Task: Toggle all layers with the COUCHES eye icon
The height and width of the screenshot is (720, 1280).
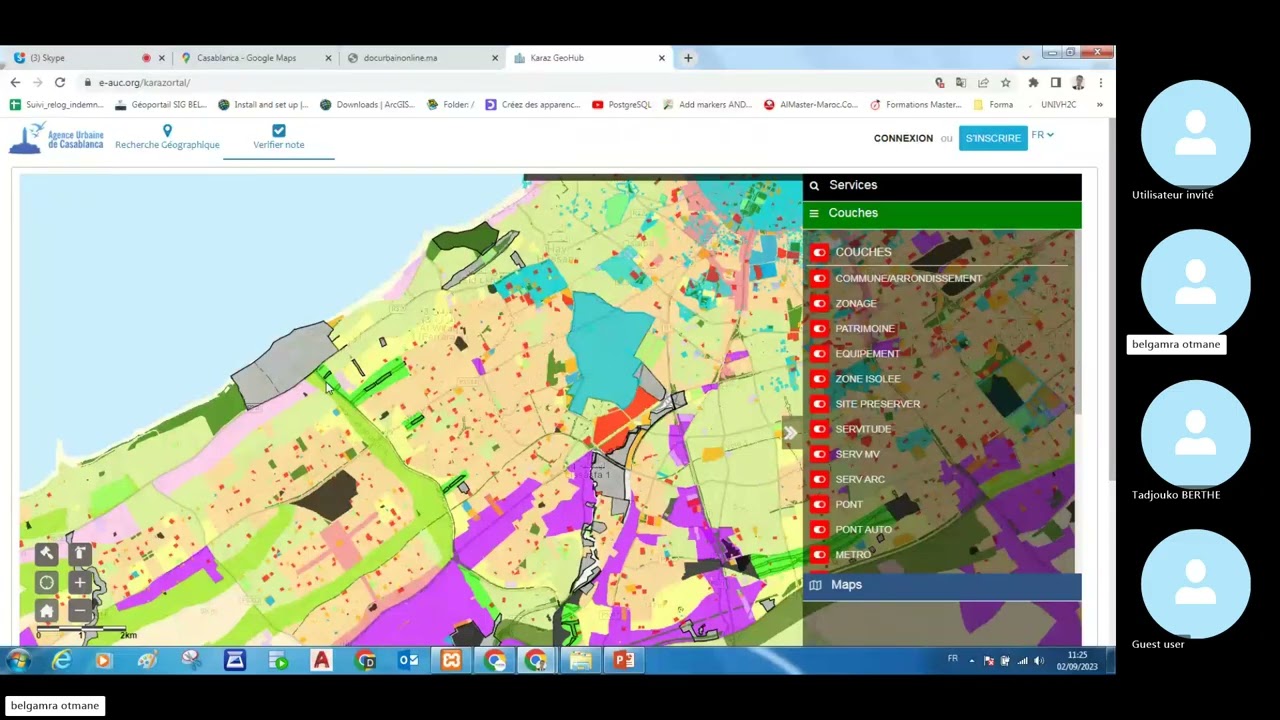Action: pyautogui.click(x=820, y=252)
